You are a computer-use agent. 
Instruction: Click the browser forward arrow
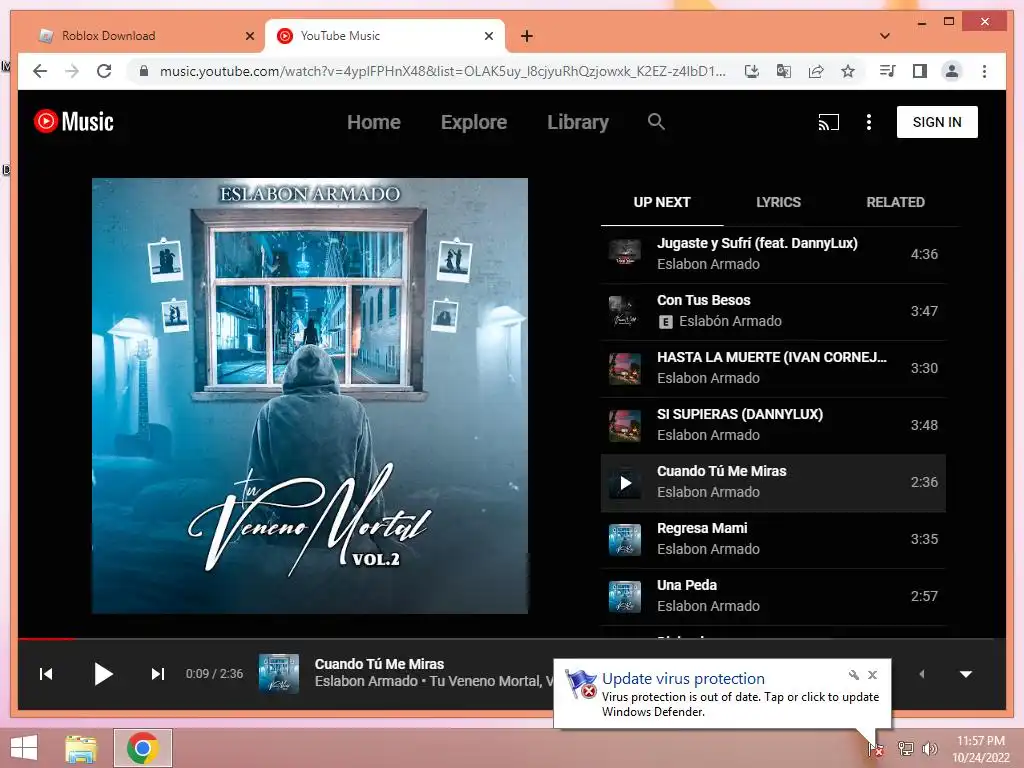tap(72, 71)
